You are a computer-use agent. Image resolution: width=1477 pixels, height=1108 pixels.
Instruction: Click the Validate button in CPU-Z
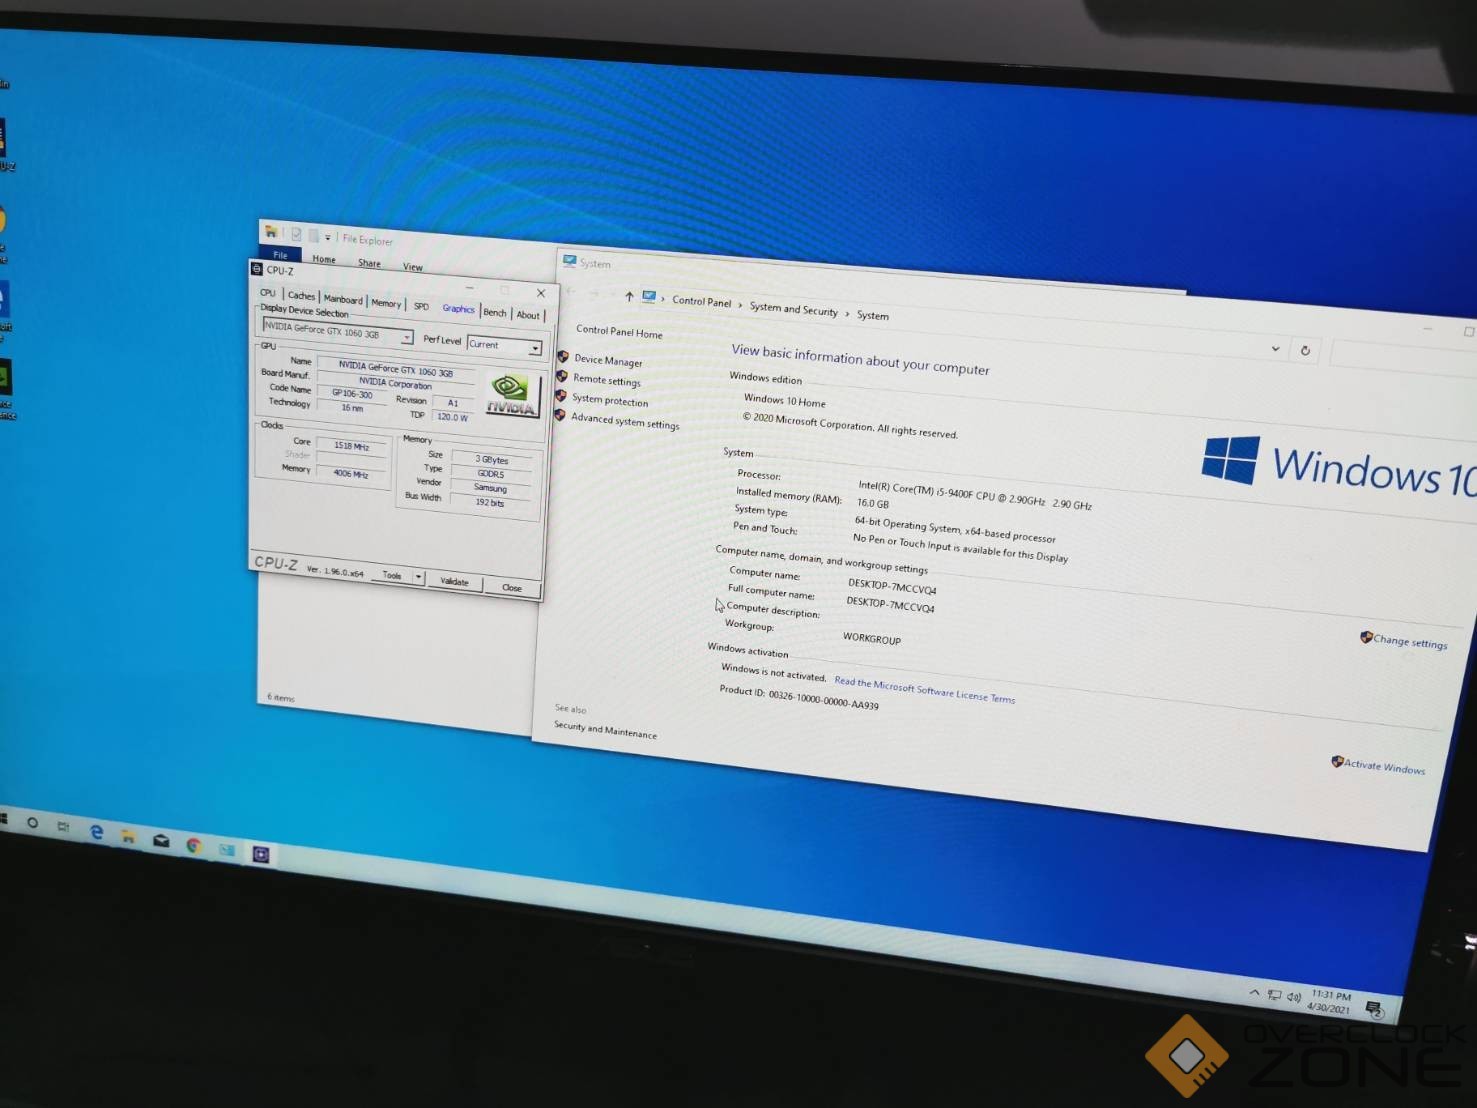click(454, 581)
